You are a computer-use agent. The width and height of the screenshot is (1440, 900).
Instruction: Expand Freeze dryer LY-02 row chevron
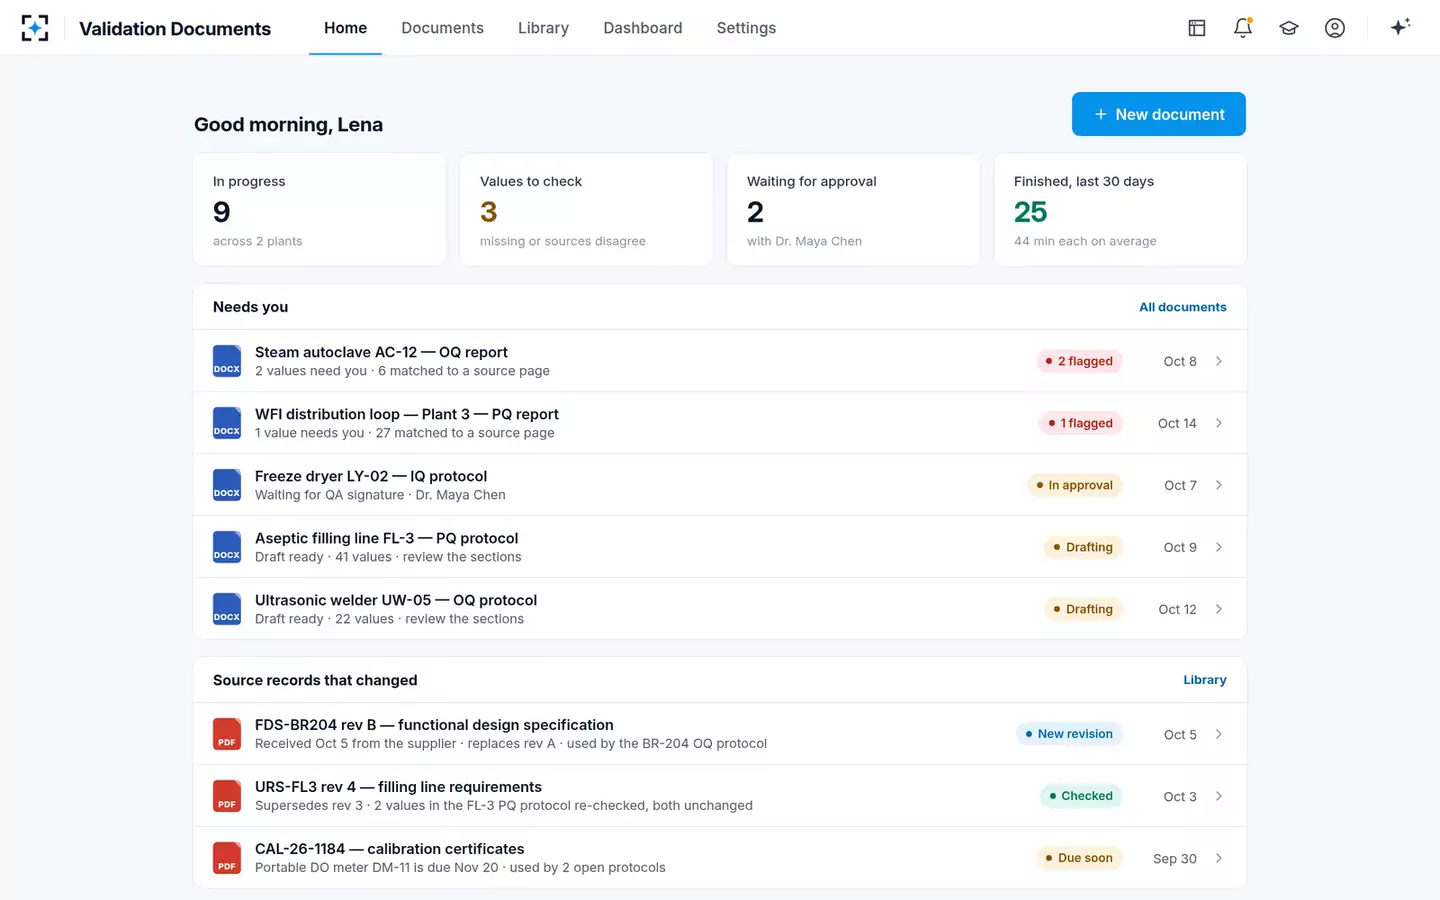click(1219, 485)
